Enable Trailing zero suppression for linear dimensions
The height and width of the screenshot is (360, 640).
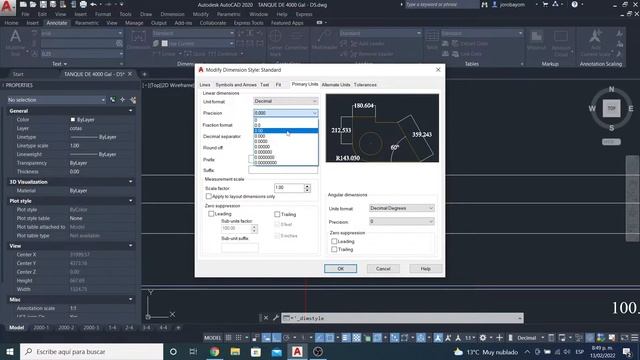[277, 214]
